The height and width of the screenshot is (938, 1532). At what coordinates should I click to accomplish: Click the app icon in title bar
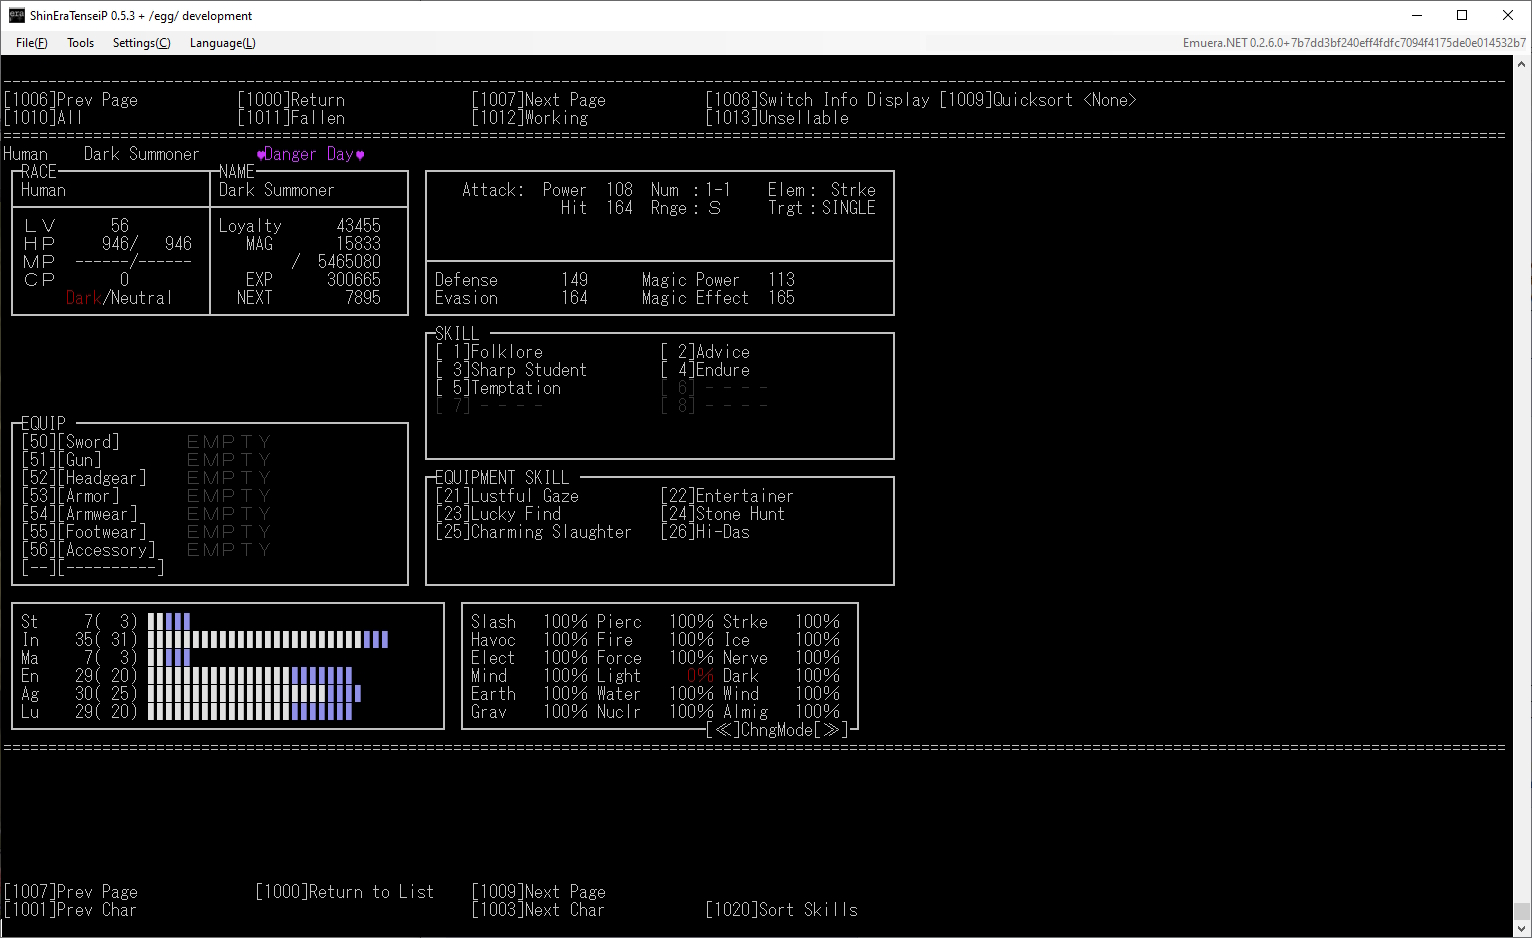coord(16,15)
